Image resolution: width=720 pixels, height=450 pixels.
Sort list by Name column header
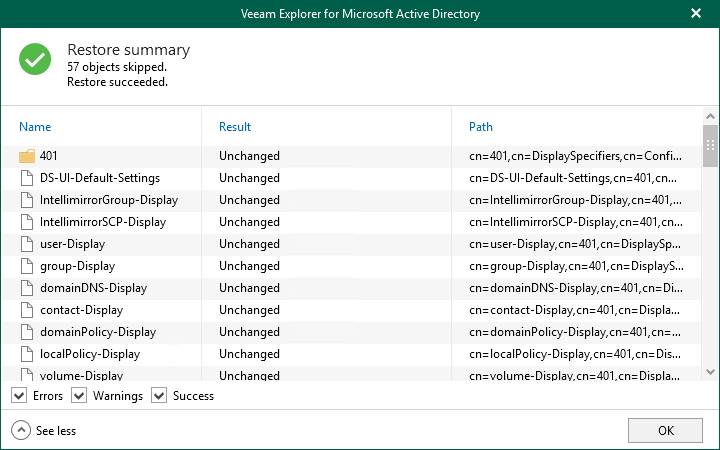pyautogui.click(x=35, y=127)
